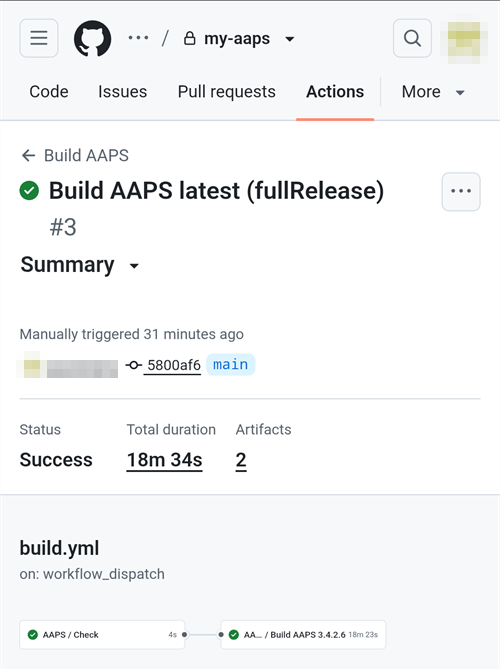The width and height of the screenshot is (500, 669).
Task: Open the Build AAPS 3.4.2.6 job node
Action: pyautogui.click(x=303, y=635)
